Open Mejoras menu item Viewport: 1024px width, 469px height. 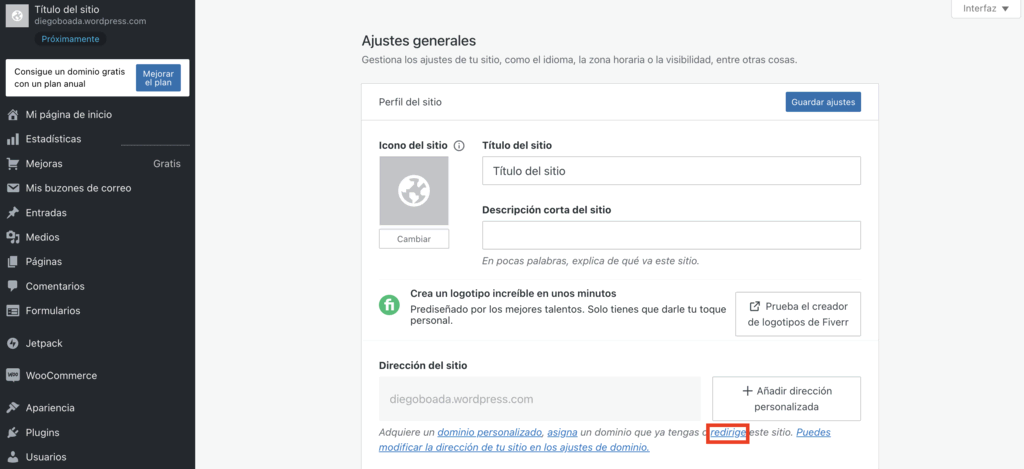[44, 164]
